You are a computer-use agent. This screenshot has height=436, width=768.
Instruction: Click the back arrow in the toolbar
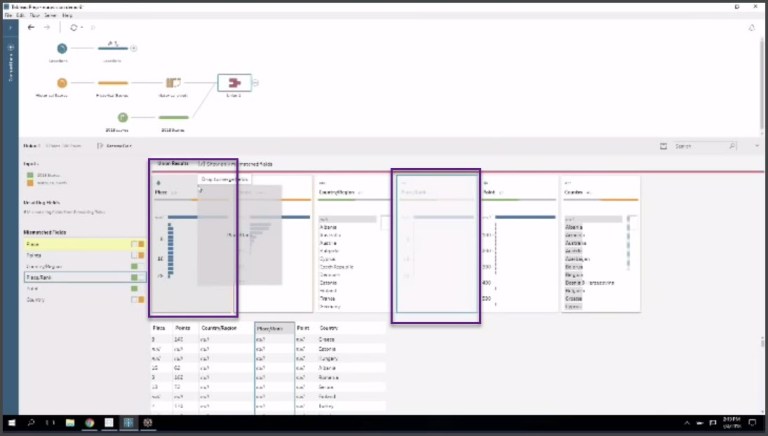click(31, 27)
